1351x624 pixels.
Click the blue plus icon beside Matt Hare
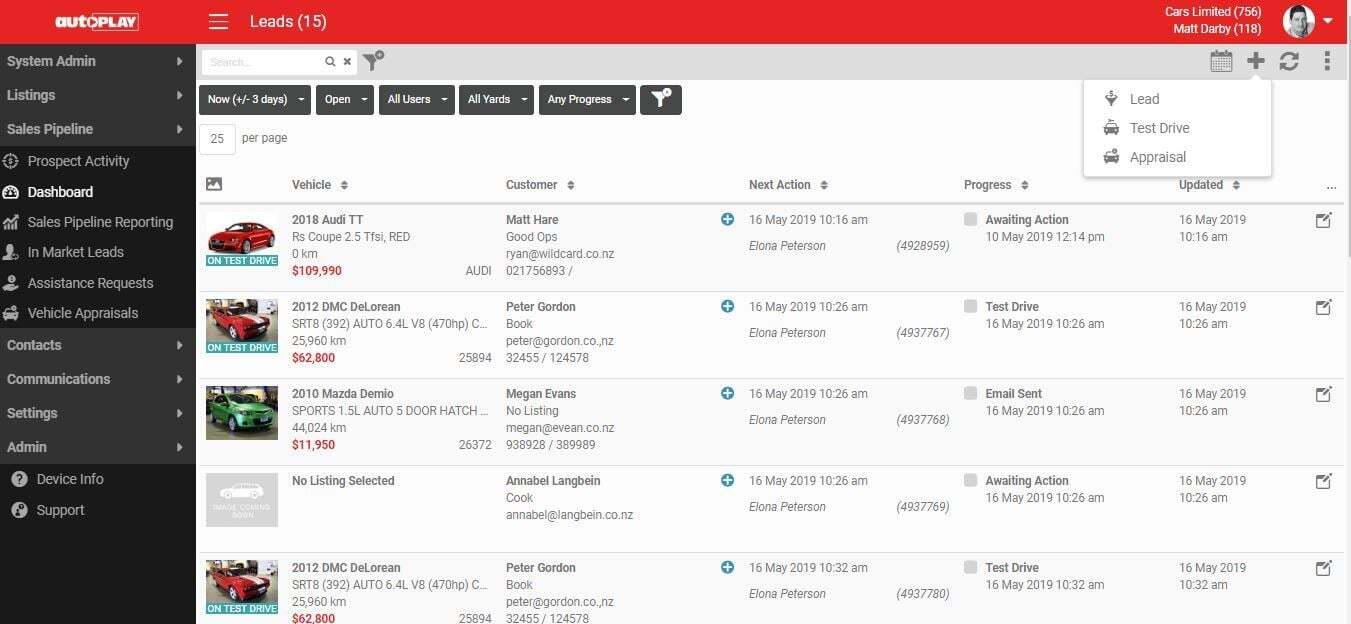click(727, 219)
